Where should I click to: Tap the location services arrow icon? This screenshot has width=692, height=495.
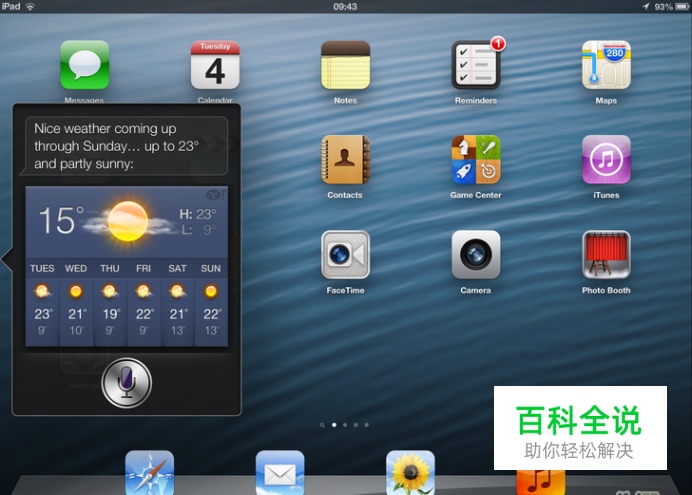(x=646, y=6)
